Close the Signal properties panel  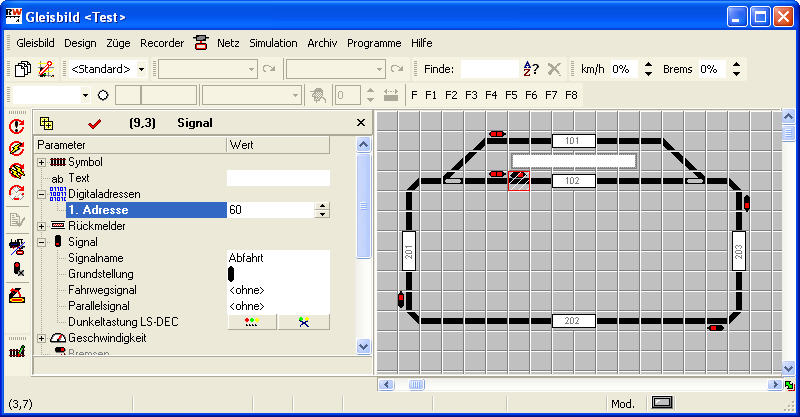[x=361, y=122]
